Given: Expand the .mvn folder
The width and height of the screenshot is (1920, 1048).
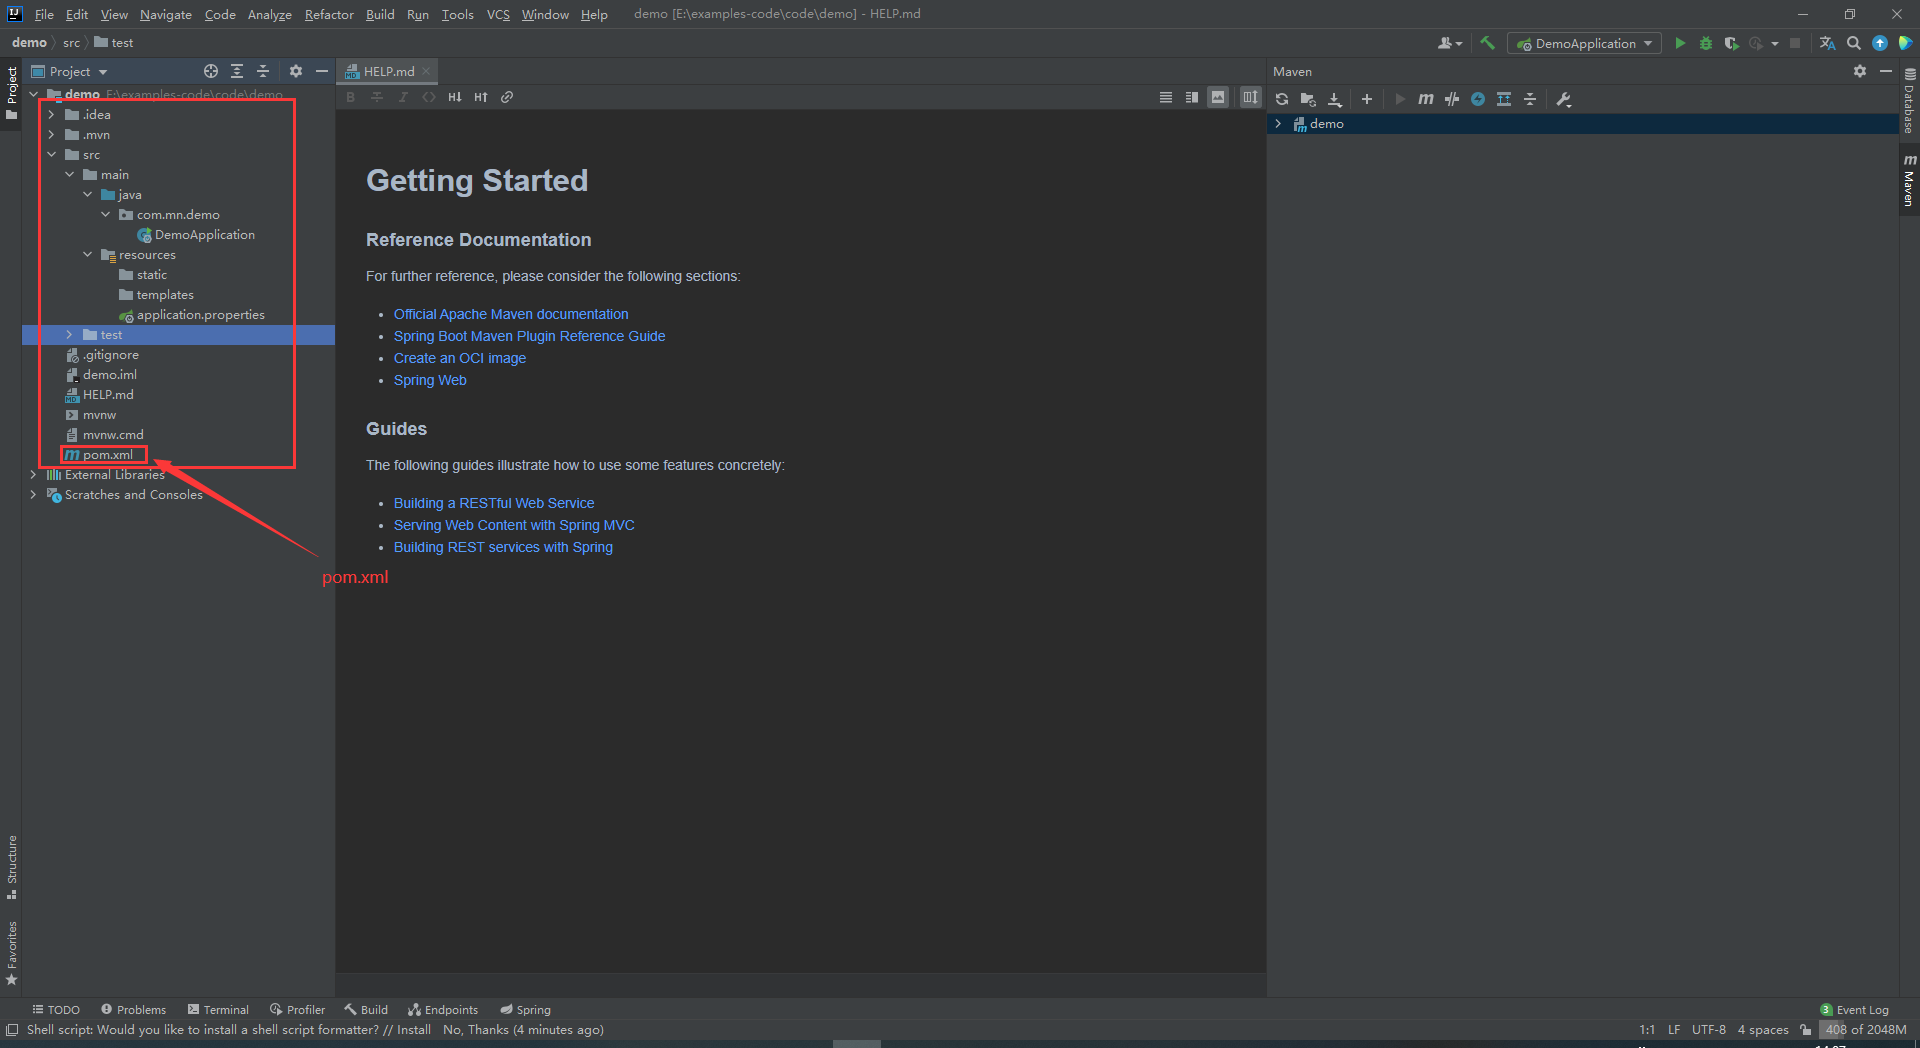Looking at the screenshot, I should pos(51,135).
